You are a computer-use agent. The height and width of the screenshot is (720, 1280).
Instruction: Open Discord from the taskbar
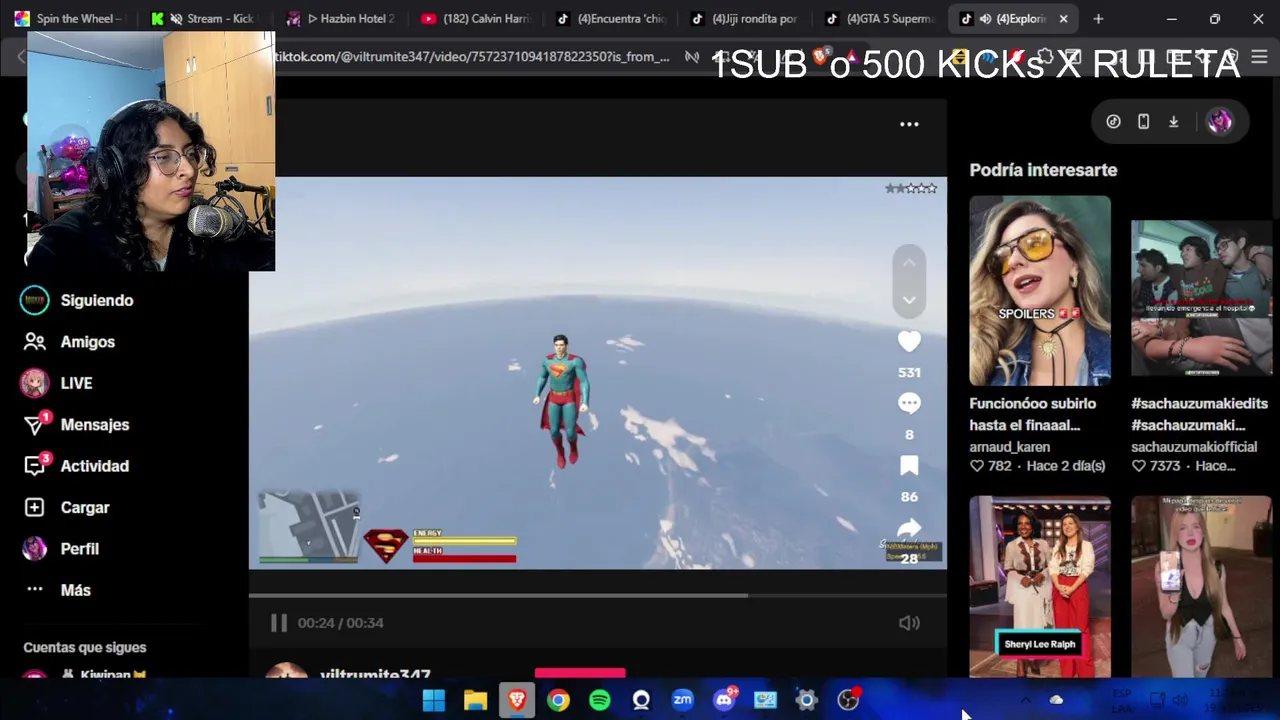point(724,700)
